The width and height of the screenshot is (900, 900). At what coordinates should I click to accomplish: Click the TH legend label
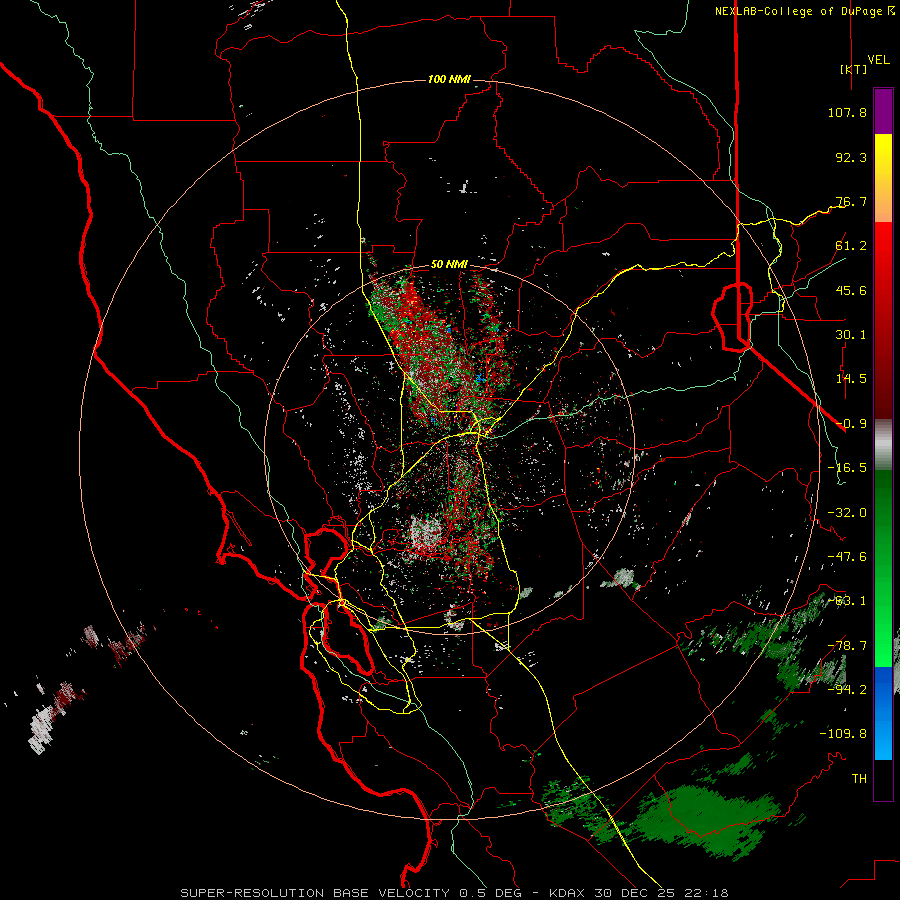click(x=859, y=779)
